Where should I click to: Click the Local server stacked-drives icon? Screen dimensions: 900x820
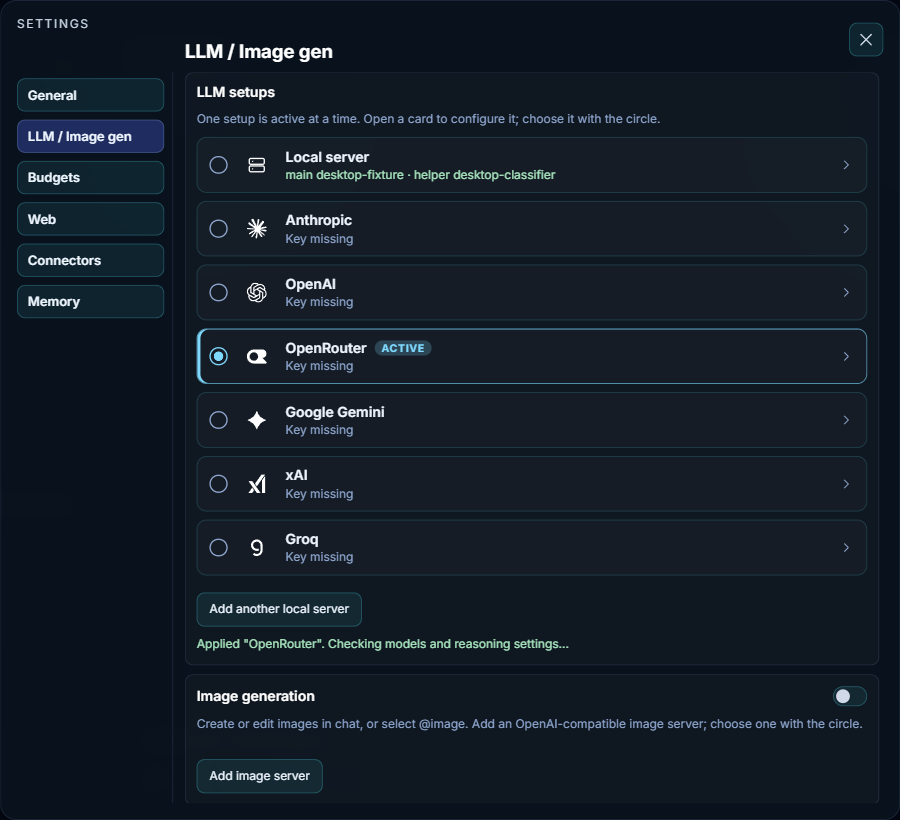click(x=257, y=165)
